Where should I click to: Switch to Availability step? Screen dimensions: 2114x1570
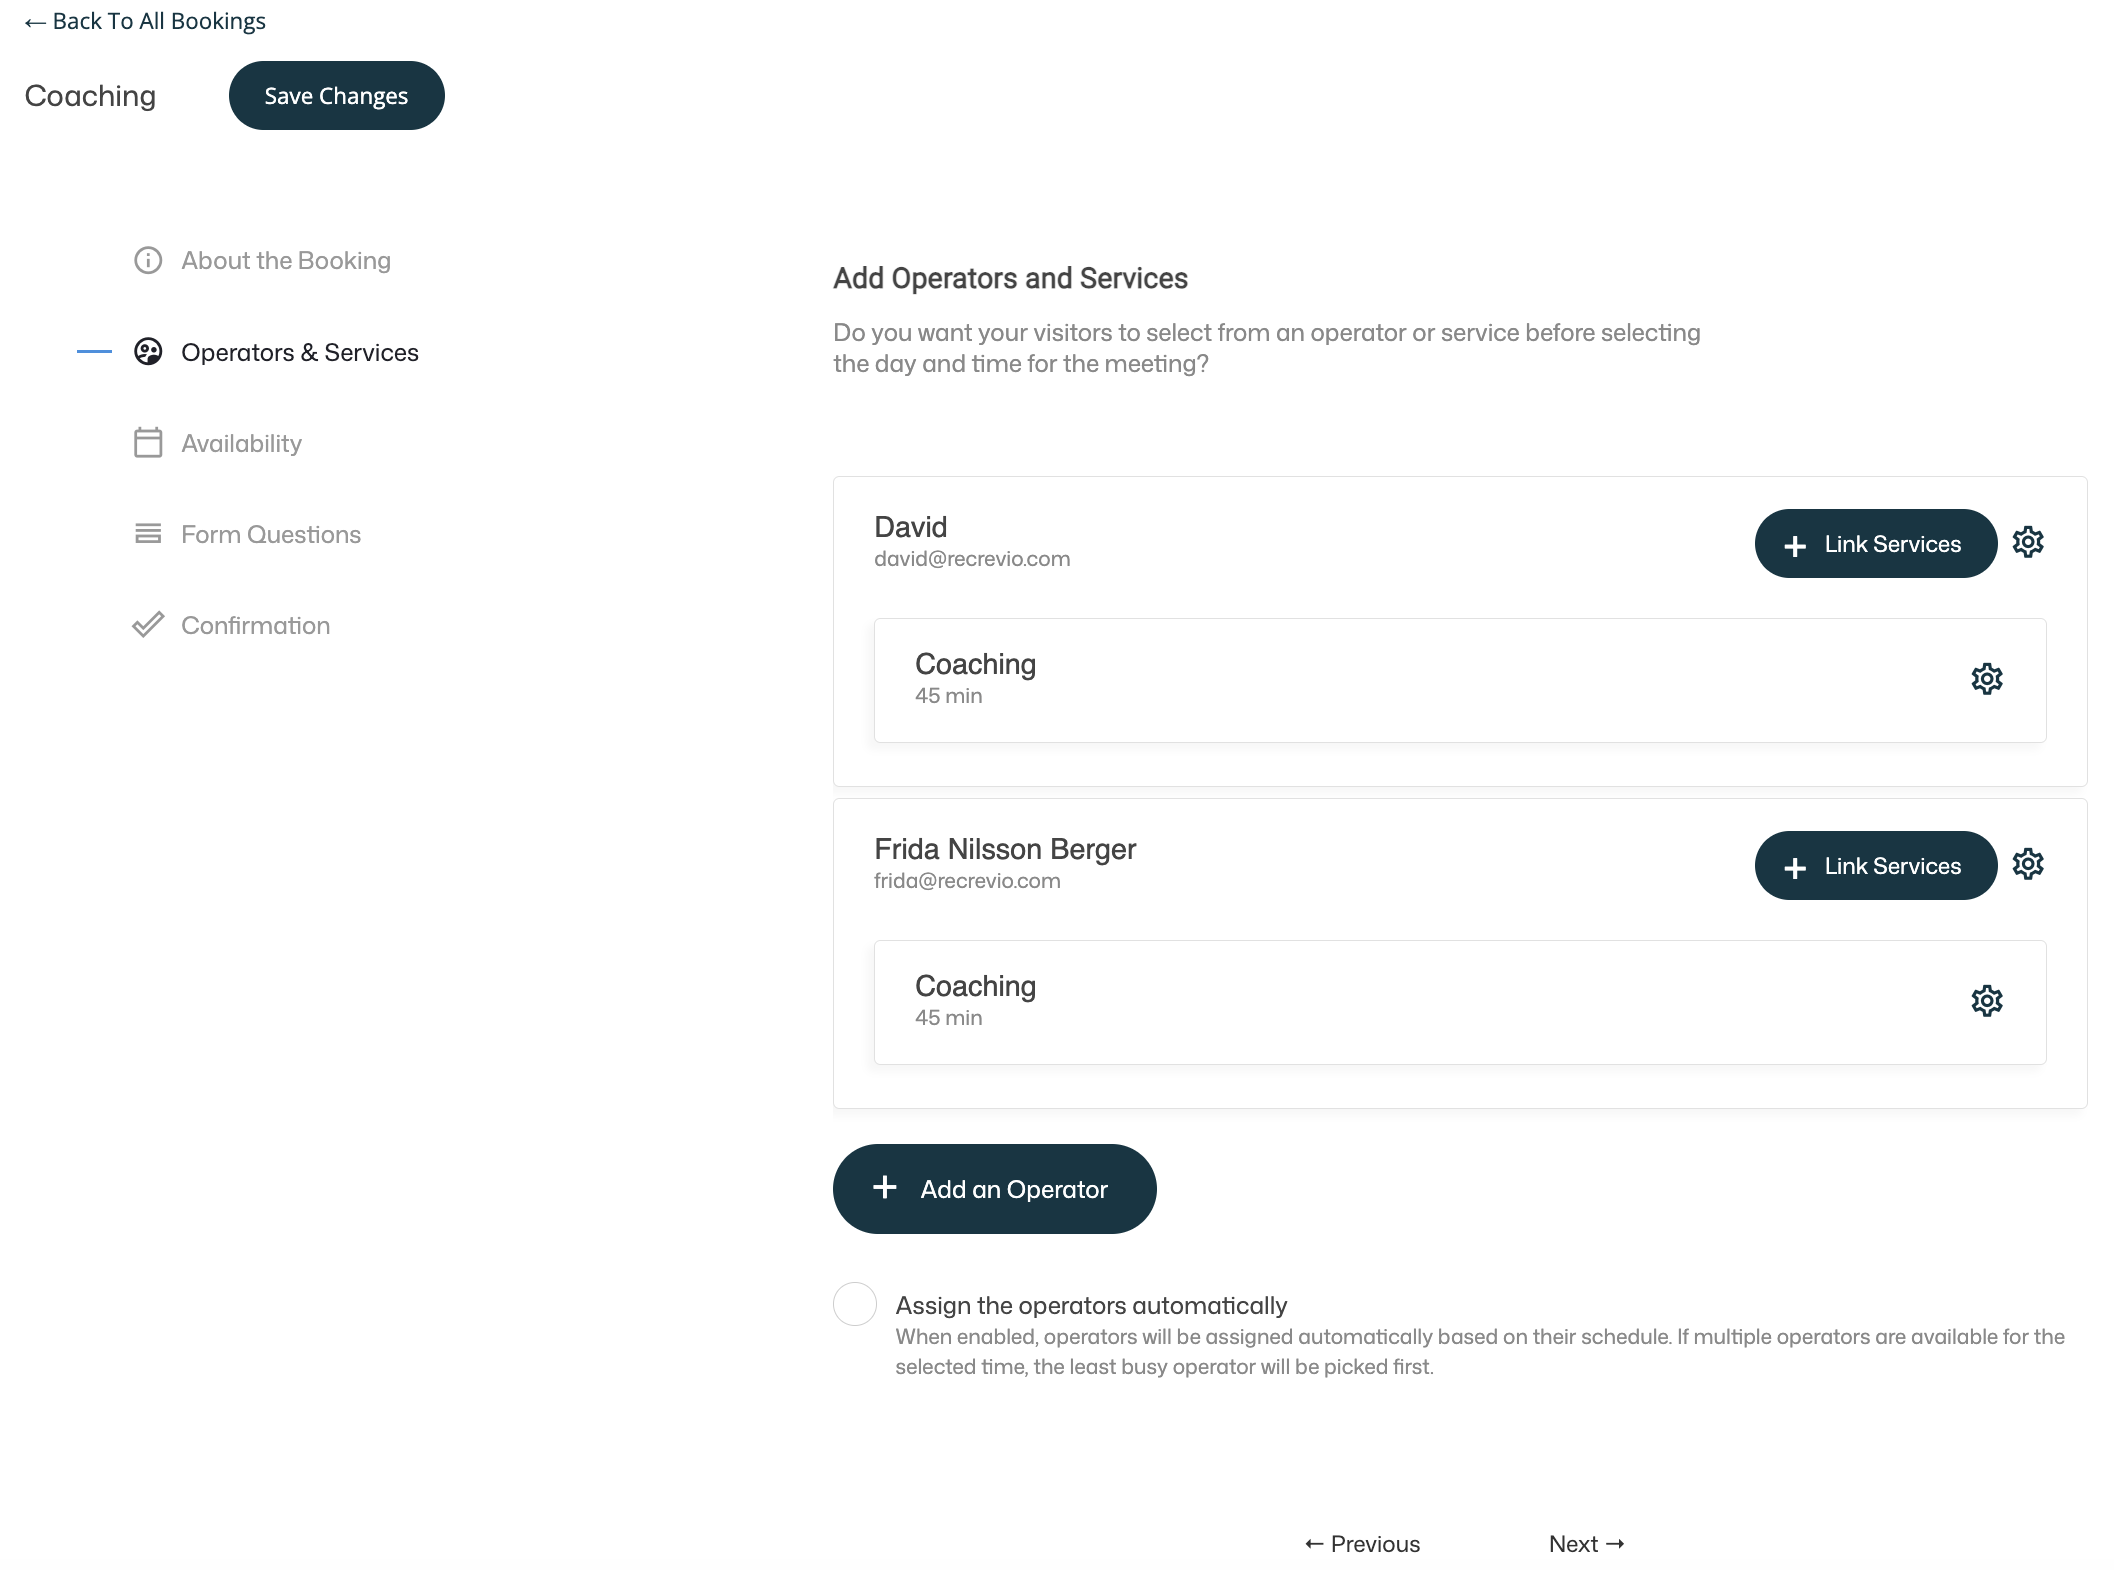pyautogui.click(x=241, y=444)
